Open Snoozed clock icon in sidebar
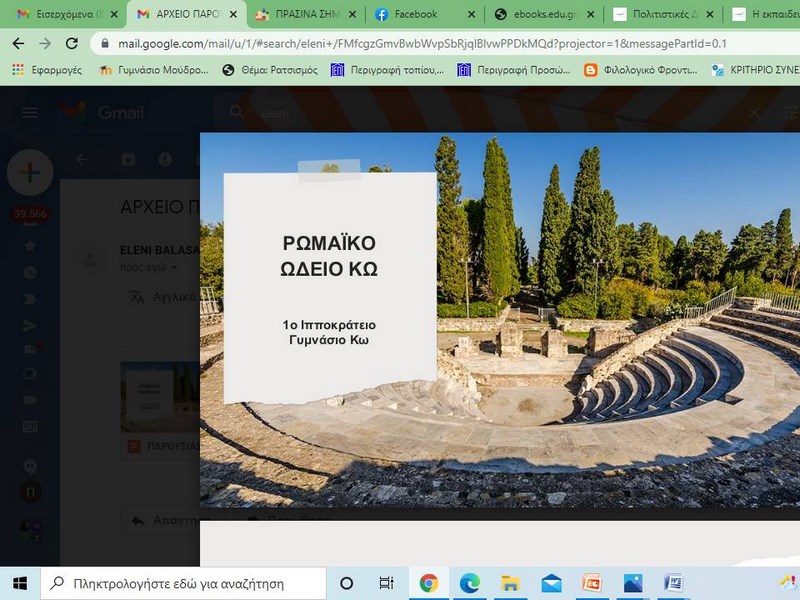The width and height of the screenshot is (800, 600). click(x=30, y=272)
